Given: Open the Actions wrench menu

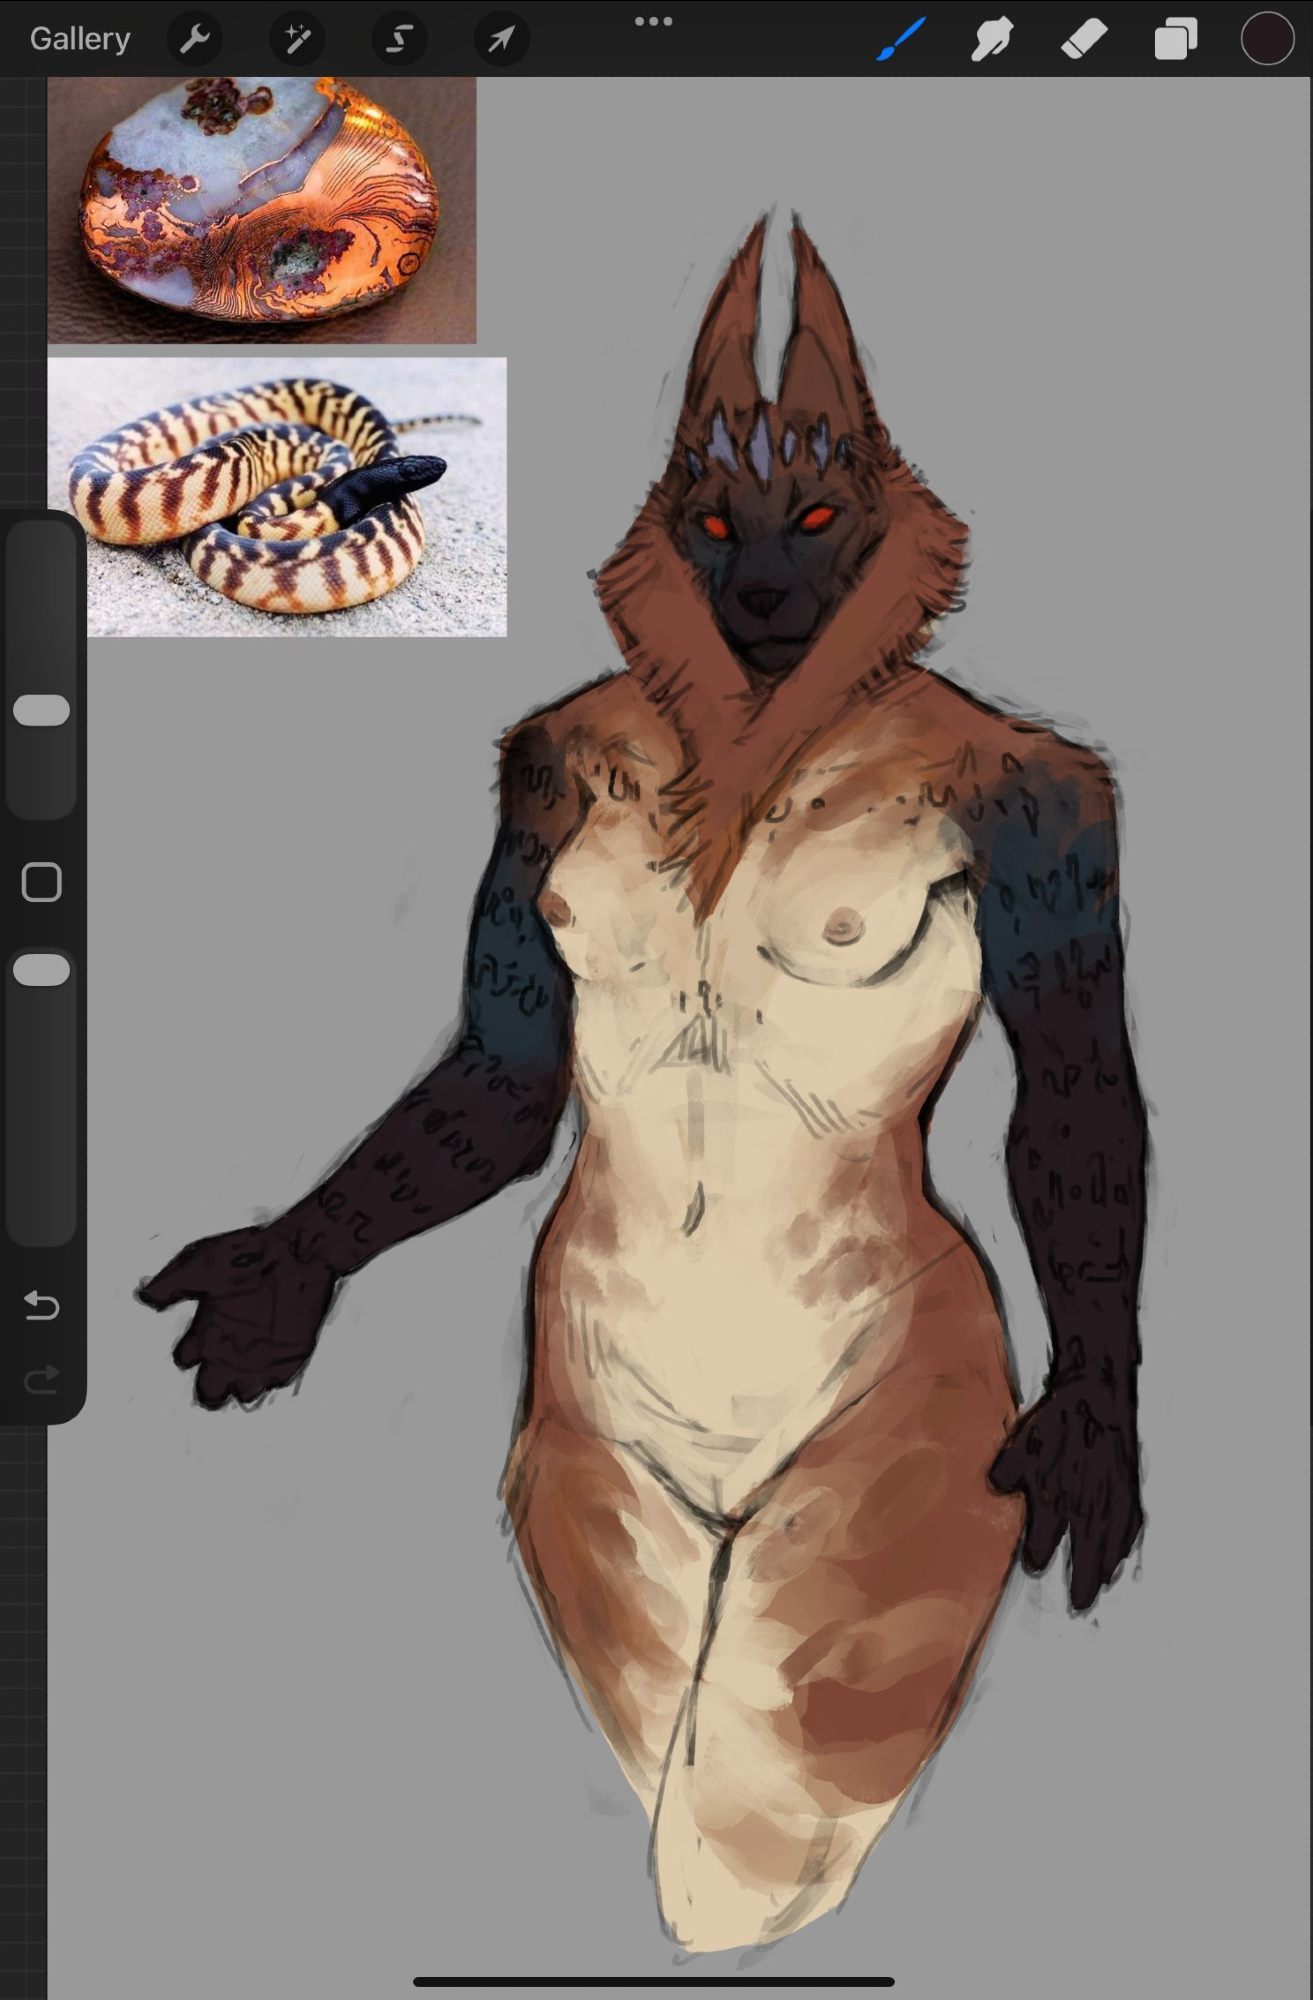Looking at the screenshot, I should tap(194, 39).
